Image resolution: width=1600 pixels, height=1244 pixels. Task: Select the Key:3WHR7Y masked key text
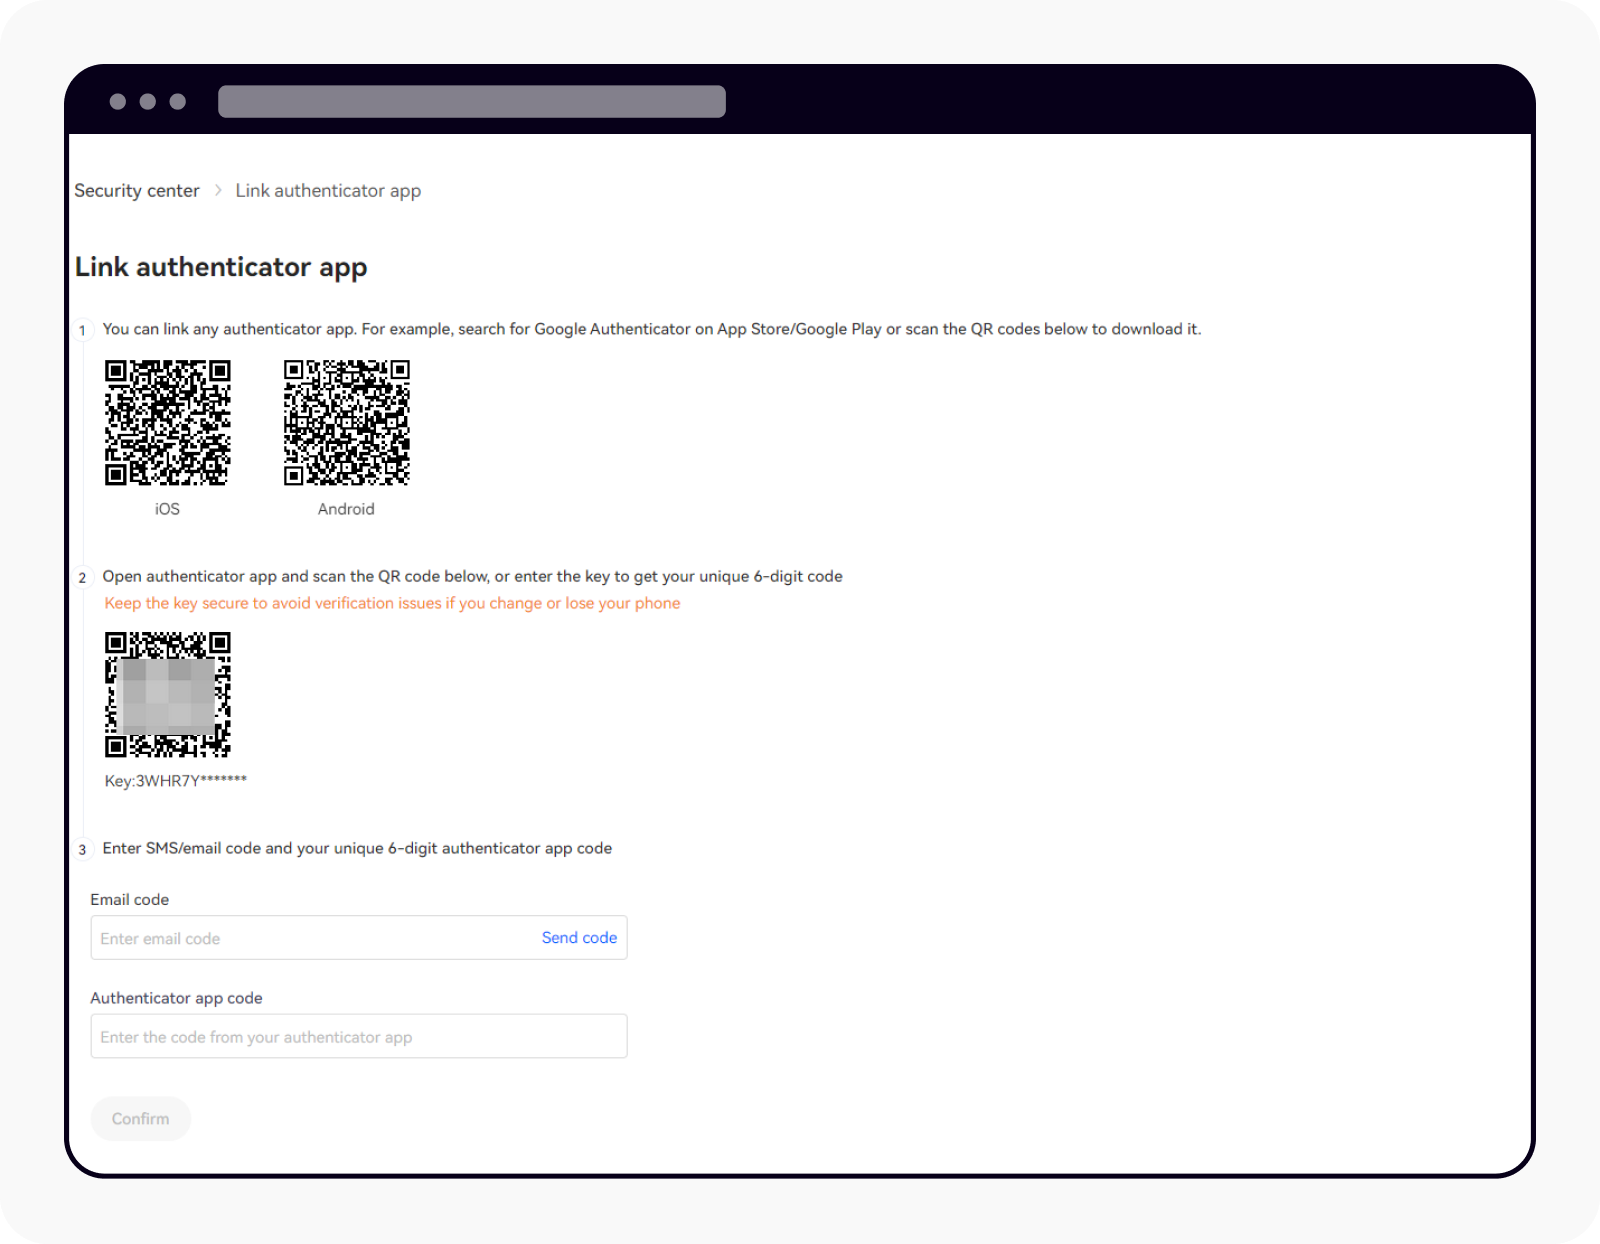pos(176,781)
